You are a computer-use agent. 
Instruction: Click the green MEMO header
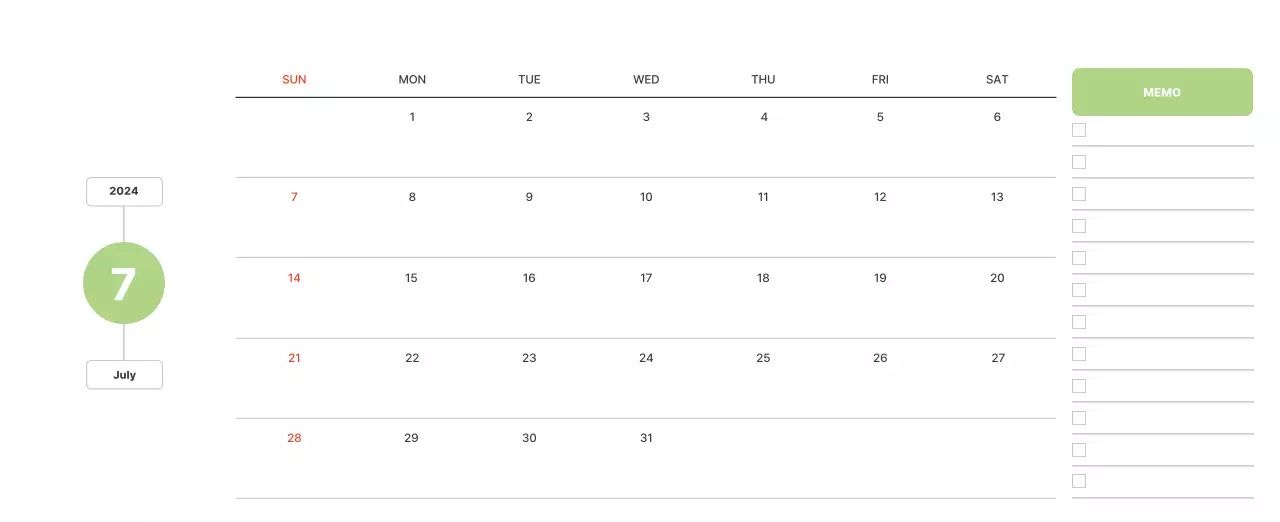point(1162,92)
